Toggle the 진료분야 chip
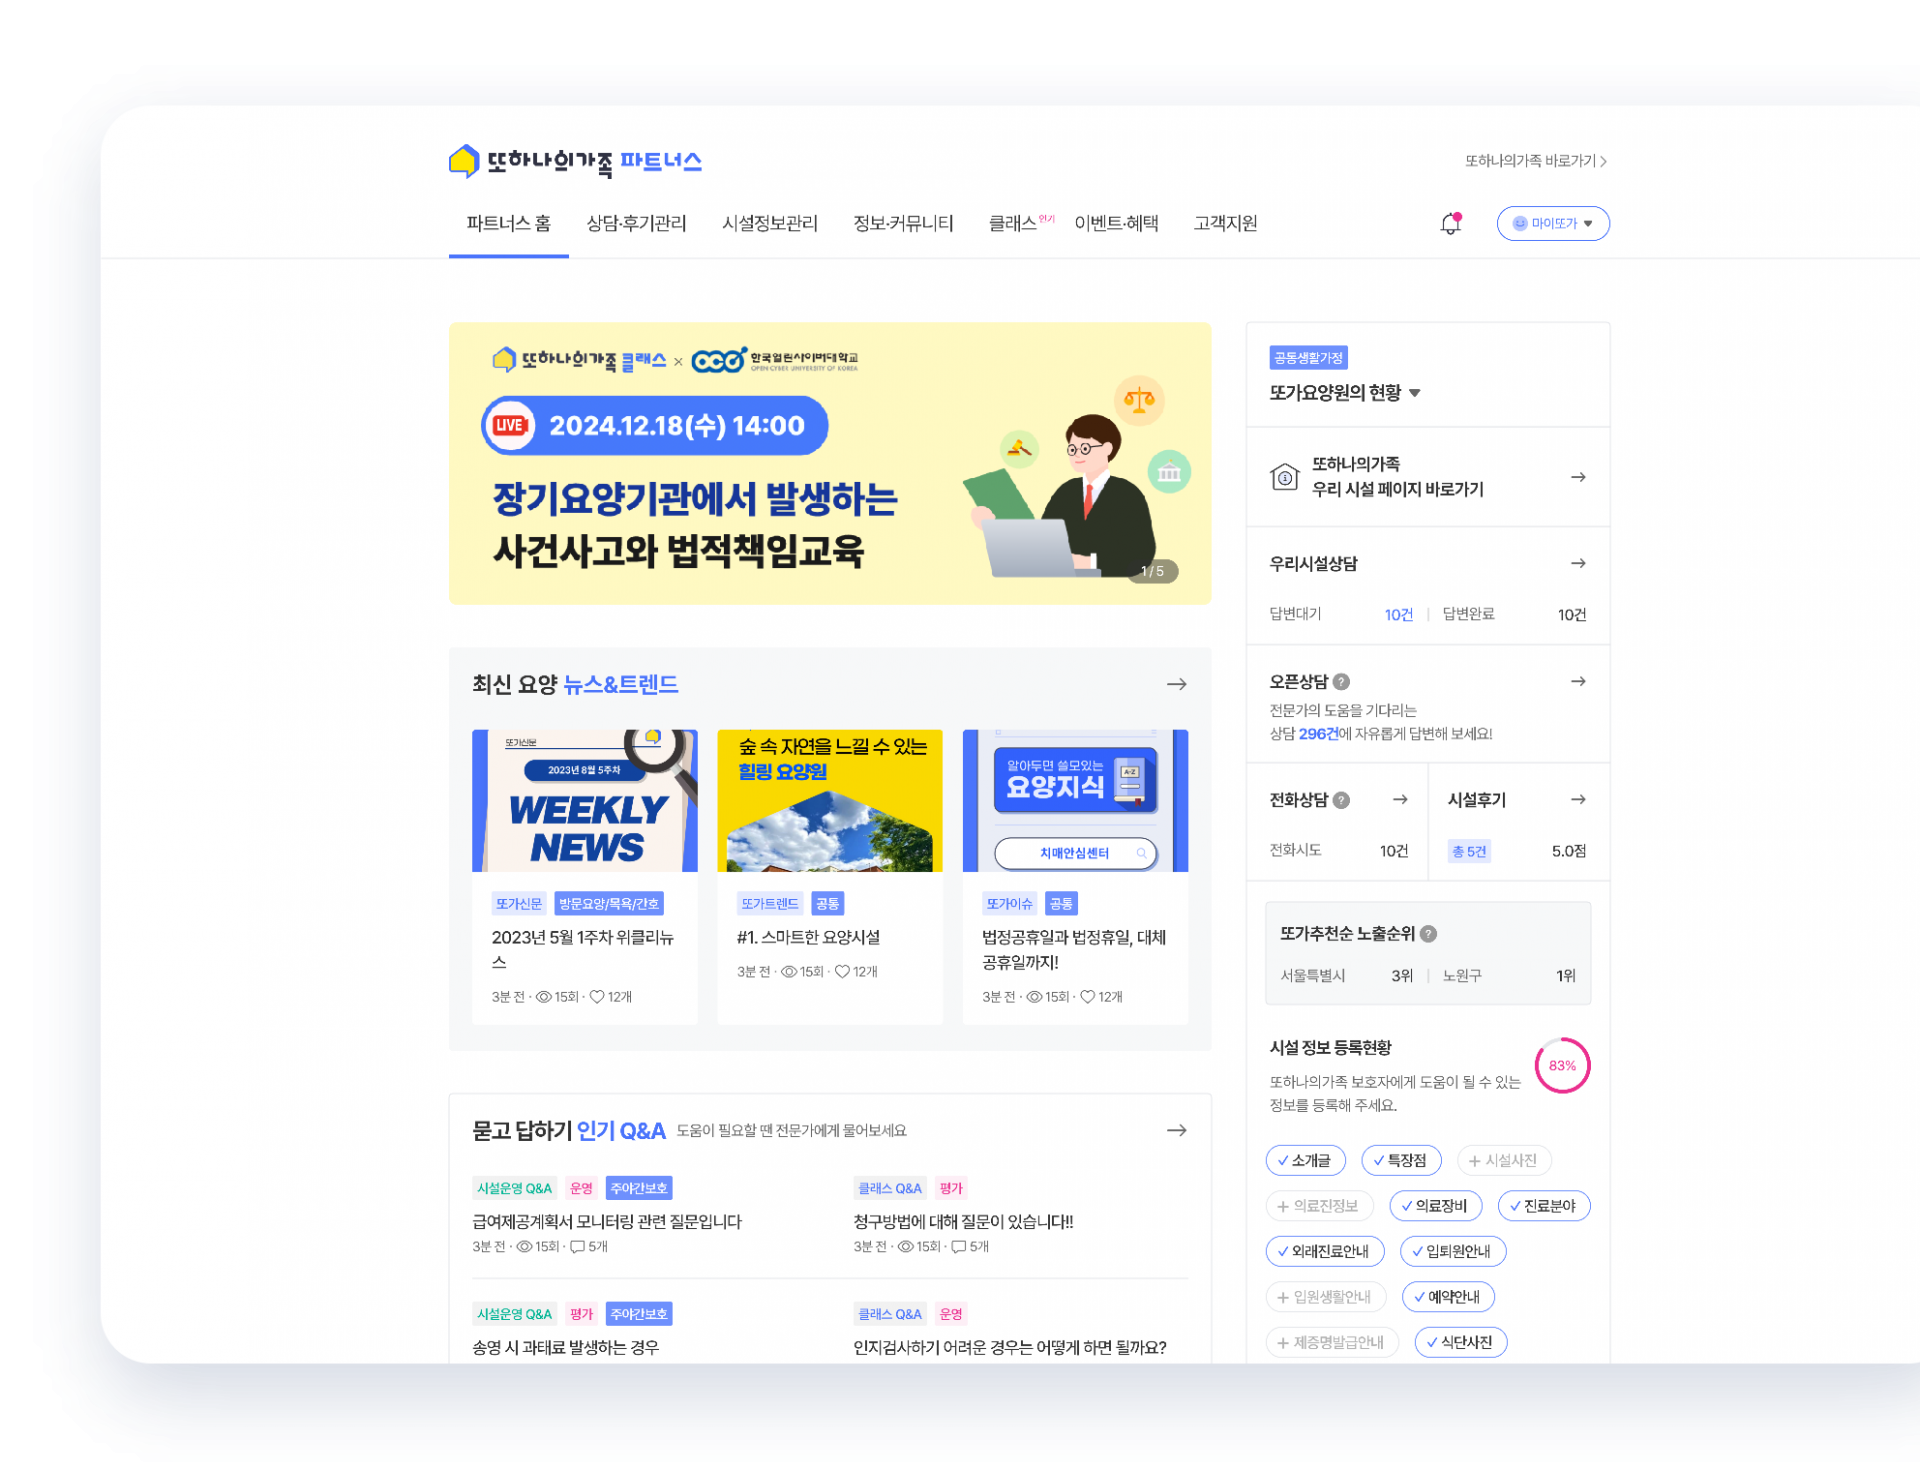Viewport: 1920px width, 1470px height. click(1543, 1206)
